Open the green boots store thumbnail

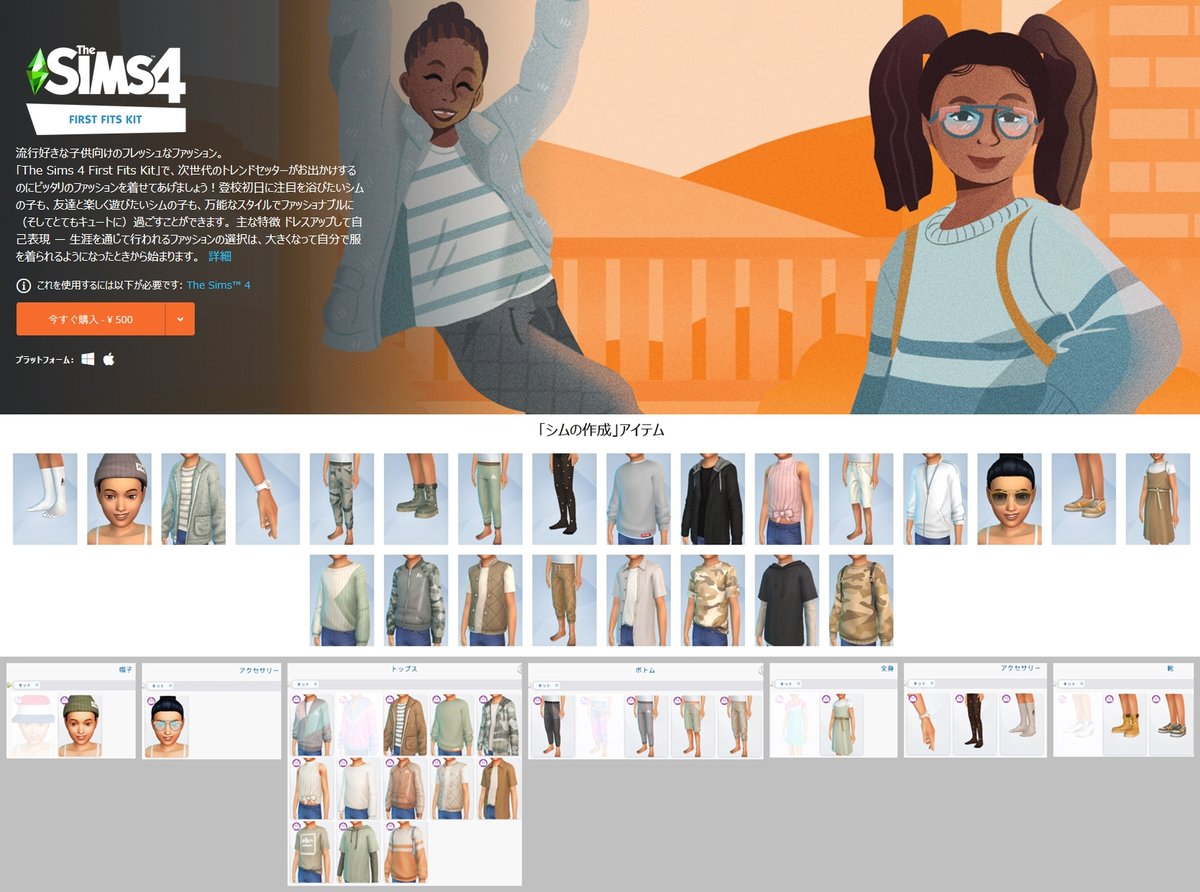pyautogui.click(x=416, y=499)
